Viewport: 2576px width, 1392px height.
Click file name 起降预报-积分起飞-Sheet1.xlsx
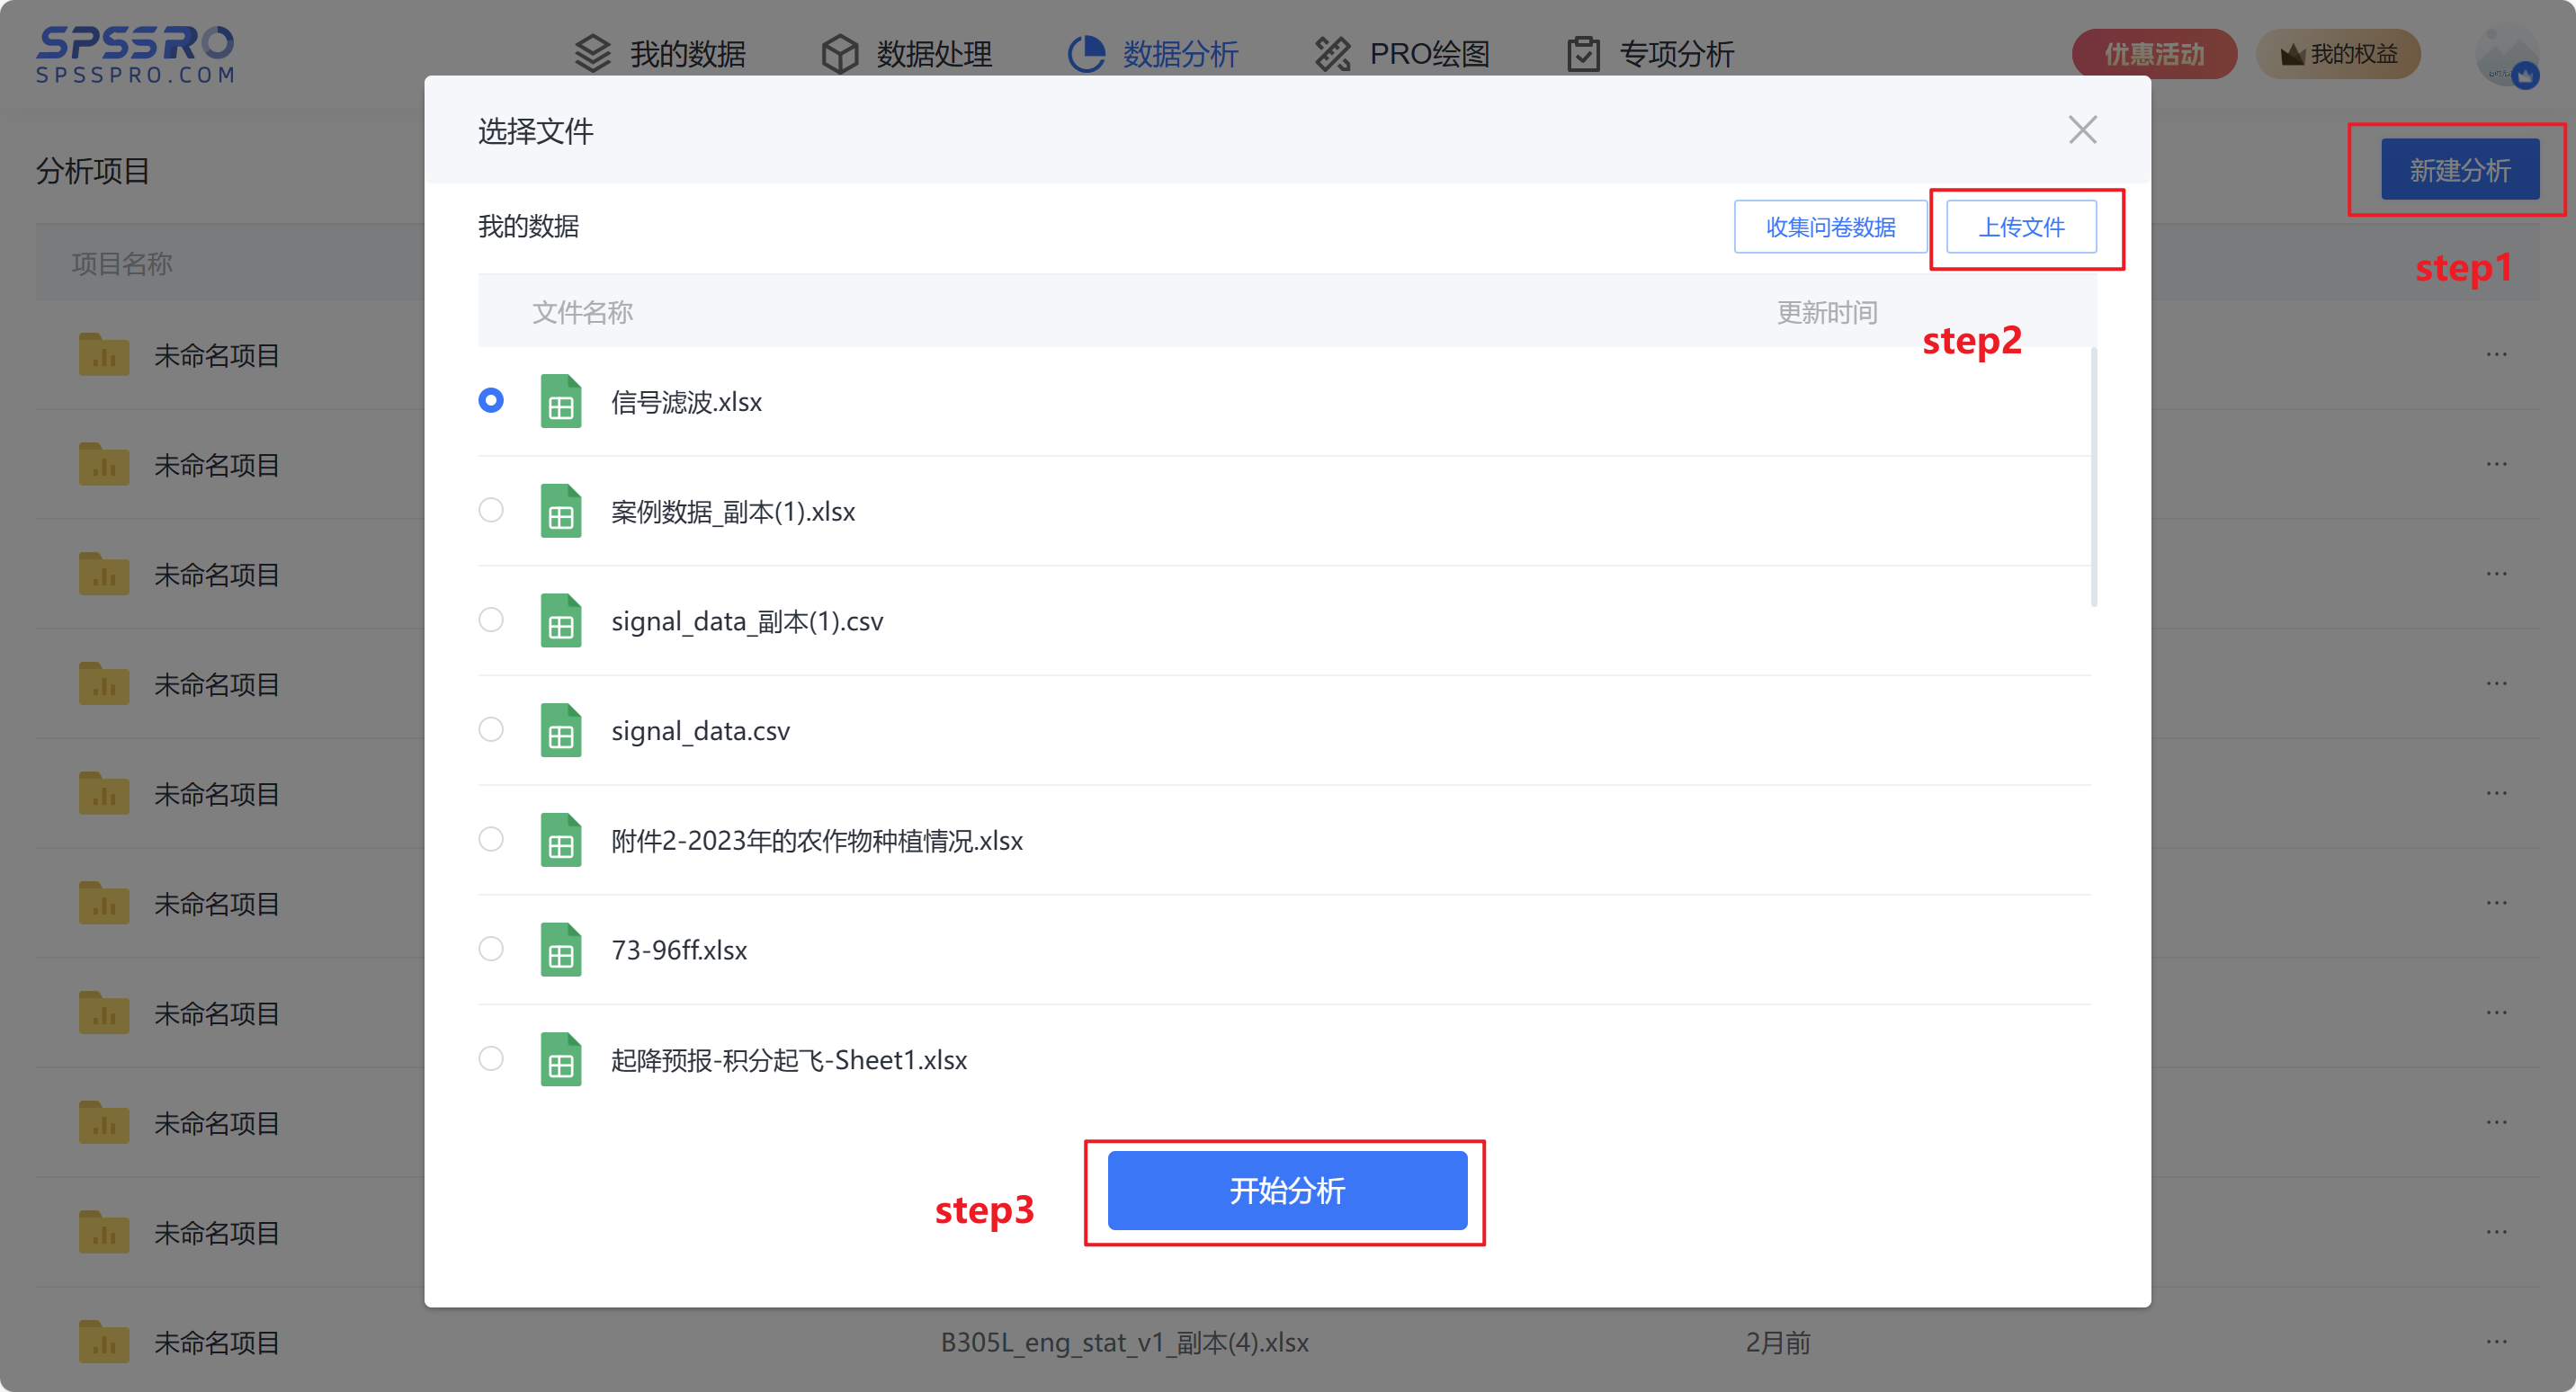pos(789,1060)
